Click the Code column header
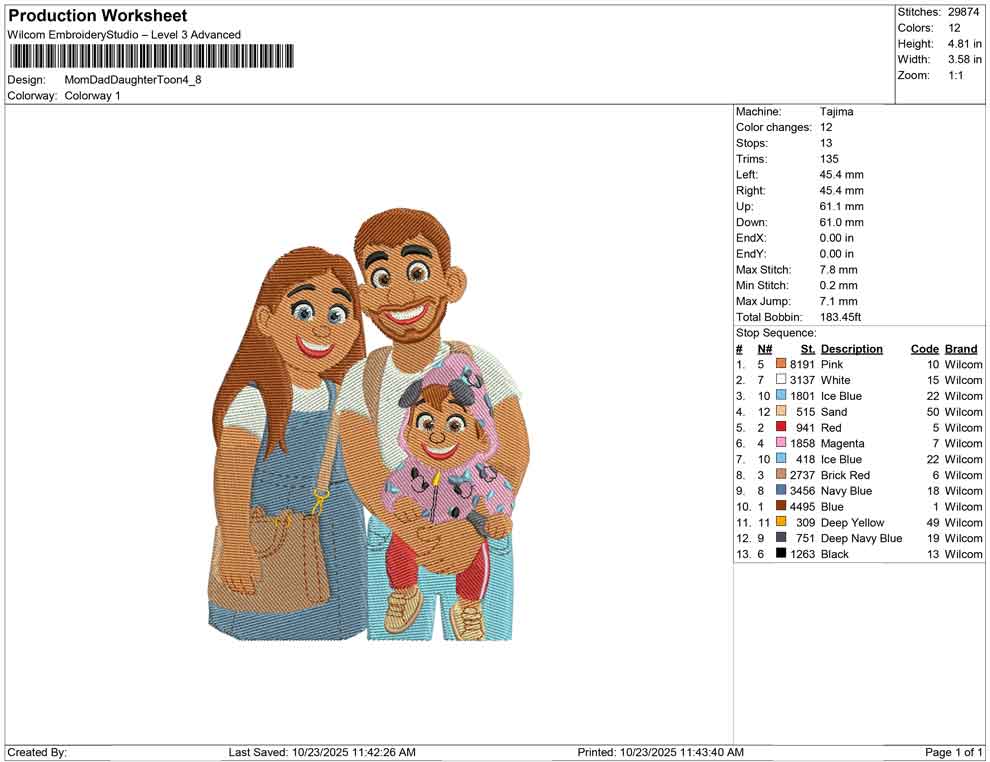The width and height of the screenshot is (990, 762). click(x=925, y=348)
